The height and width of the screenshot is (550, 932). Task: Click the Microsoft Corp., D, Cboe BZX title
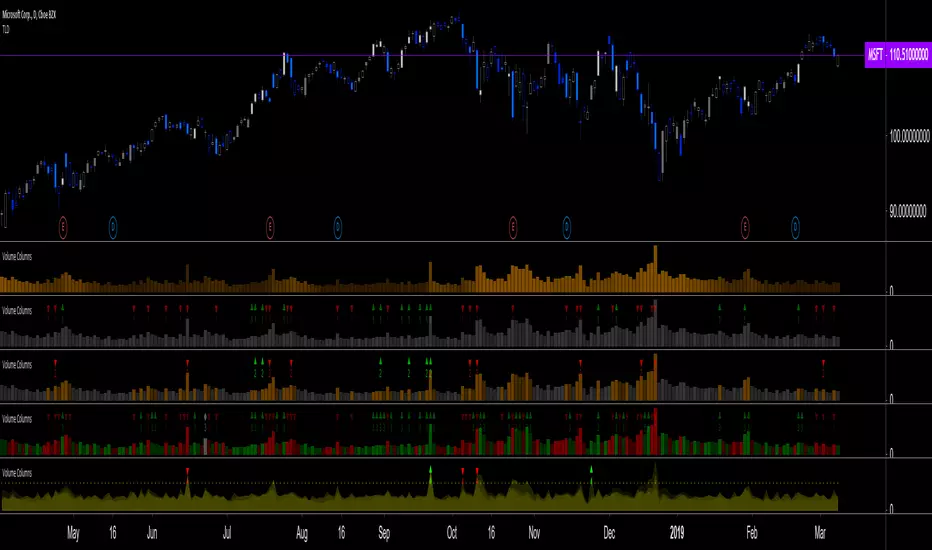pos(29,15)
